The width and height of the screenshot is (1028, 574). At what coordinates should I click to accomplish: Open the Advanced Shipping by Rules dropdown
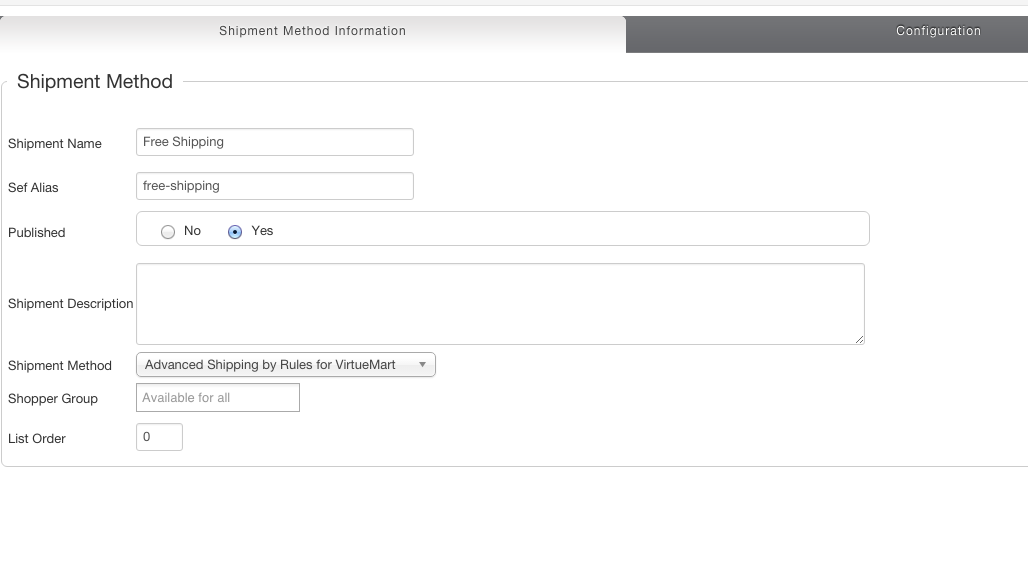[x=285, y=365]
